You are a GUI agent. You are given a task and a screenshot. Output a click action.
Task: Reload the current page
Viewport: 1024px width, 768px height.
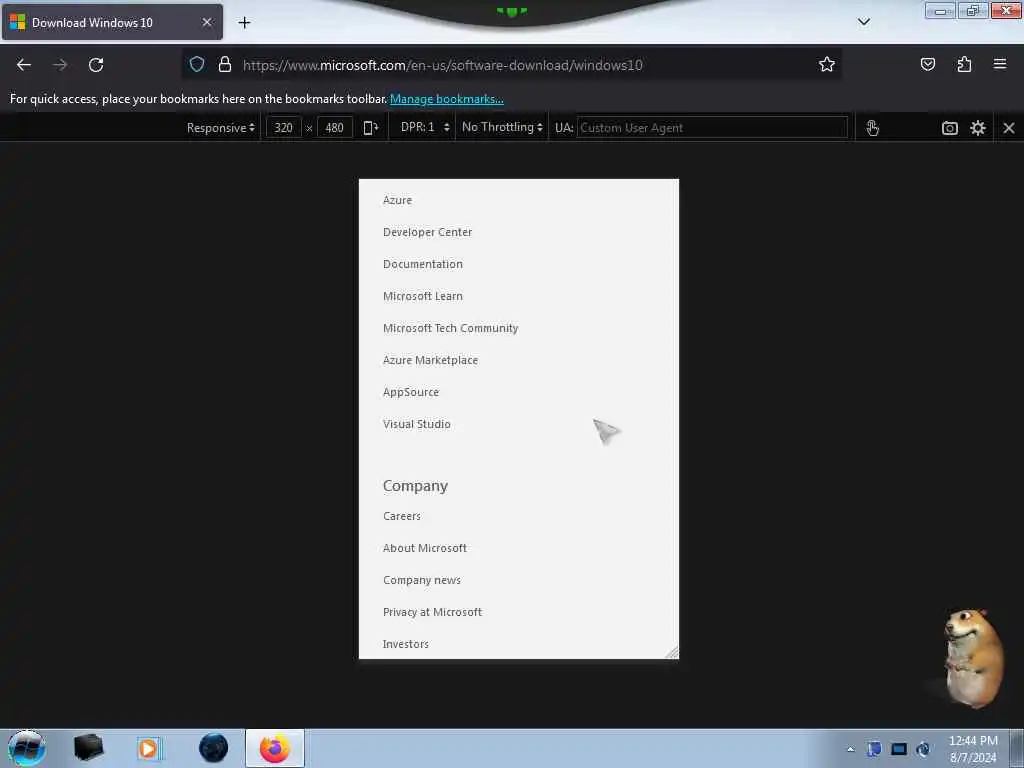(96, 65)
